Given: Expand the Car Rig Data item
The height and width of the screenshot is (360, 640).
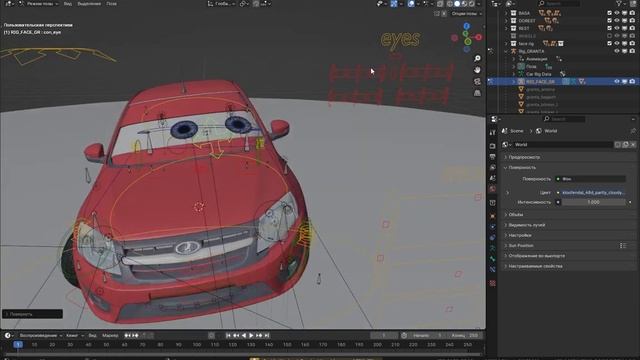Looking at the screenshot, I should click(514, 74).
